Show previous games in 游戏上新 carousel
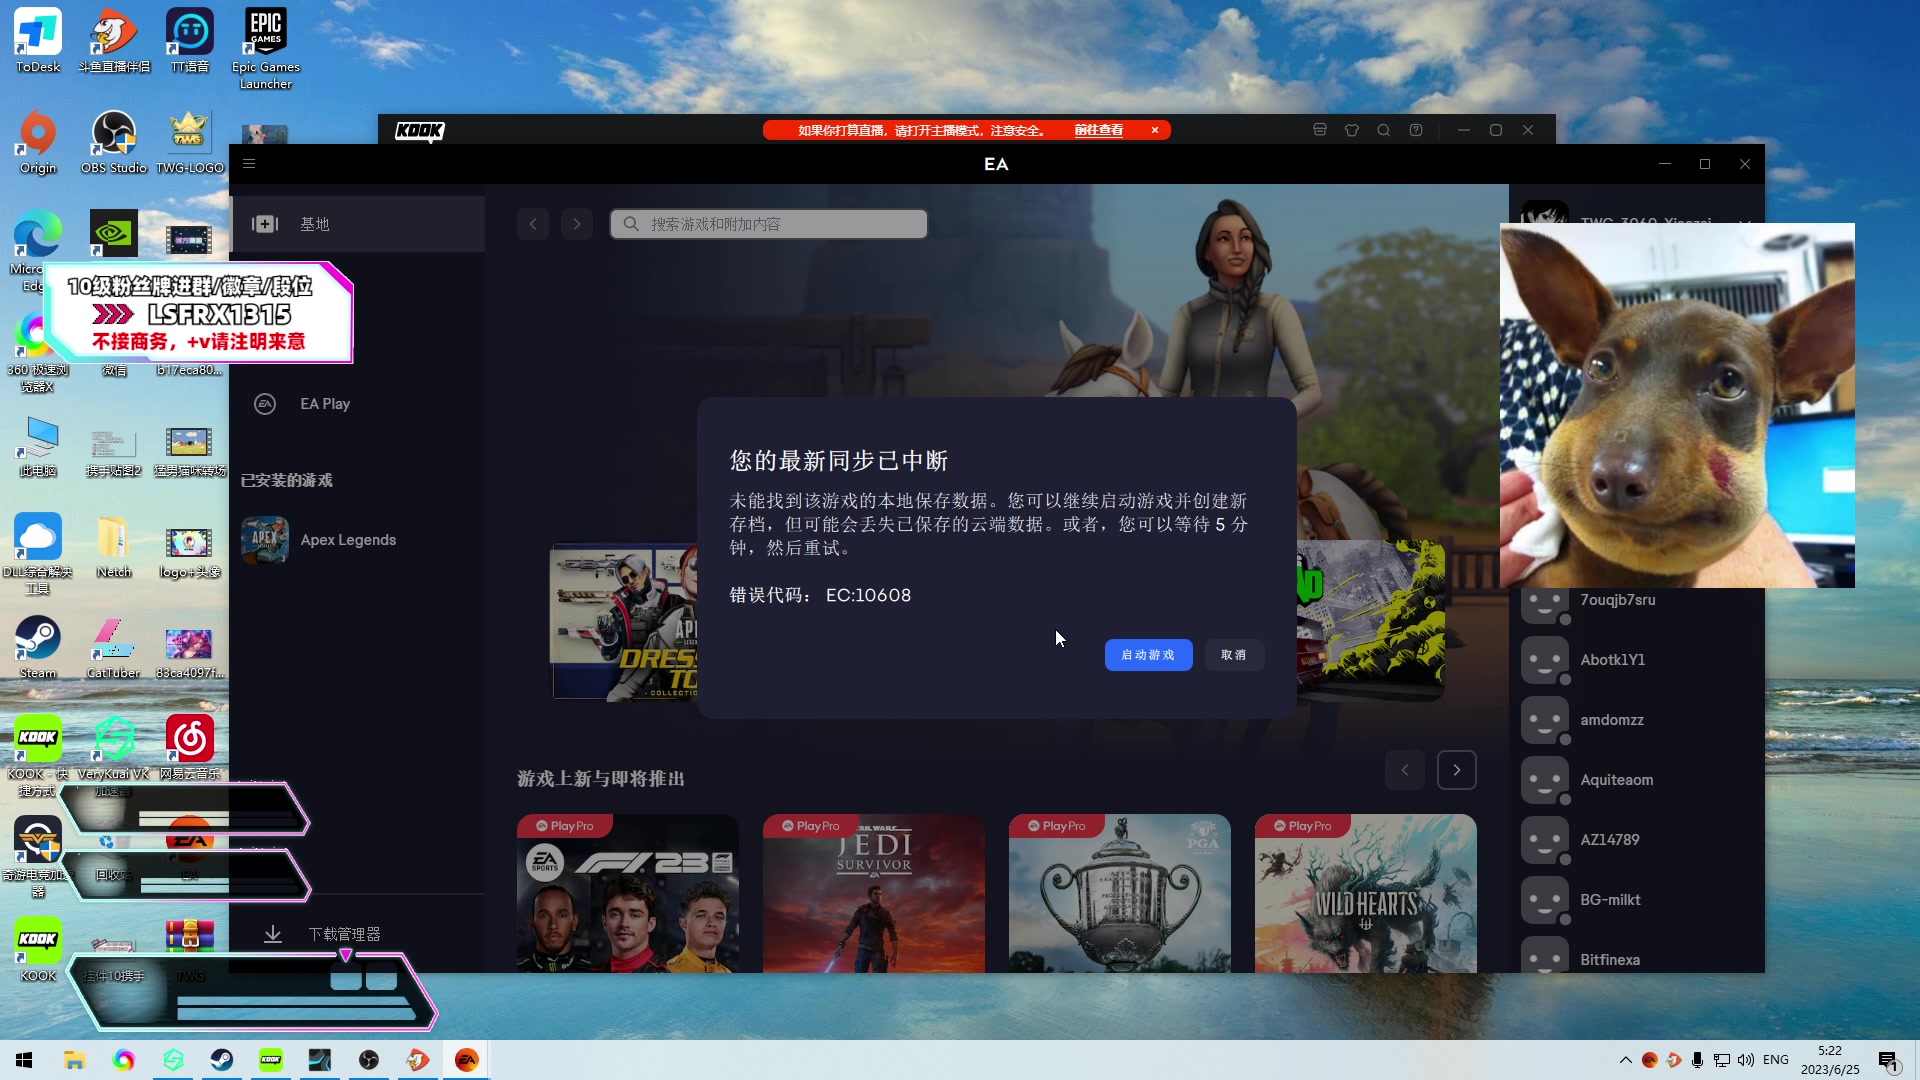The height and width of the screenshot is (1080, 1920). 1405,770
